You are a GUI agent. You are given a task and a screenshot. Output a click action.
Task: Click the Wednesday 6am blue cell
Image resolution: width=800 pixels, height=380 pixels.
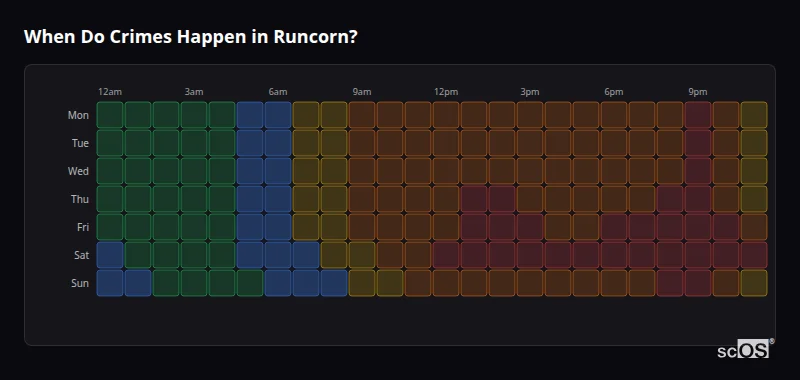[278, 171]
